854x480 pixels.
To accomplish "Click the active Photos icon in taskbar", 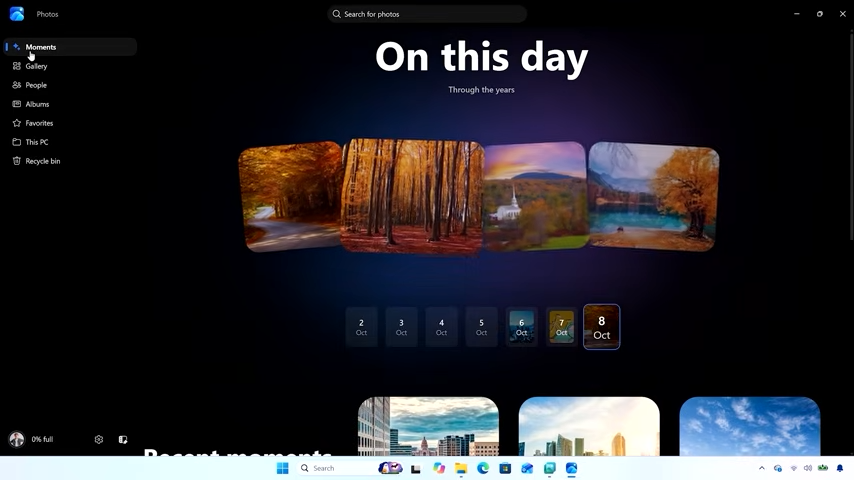I will (x=571, y=468).
